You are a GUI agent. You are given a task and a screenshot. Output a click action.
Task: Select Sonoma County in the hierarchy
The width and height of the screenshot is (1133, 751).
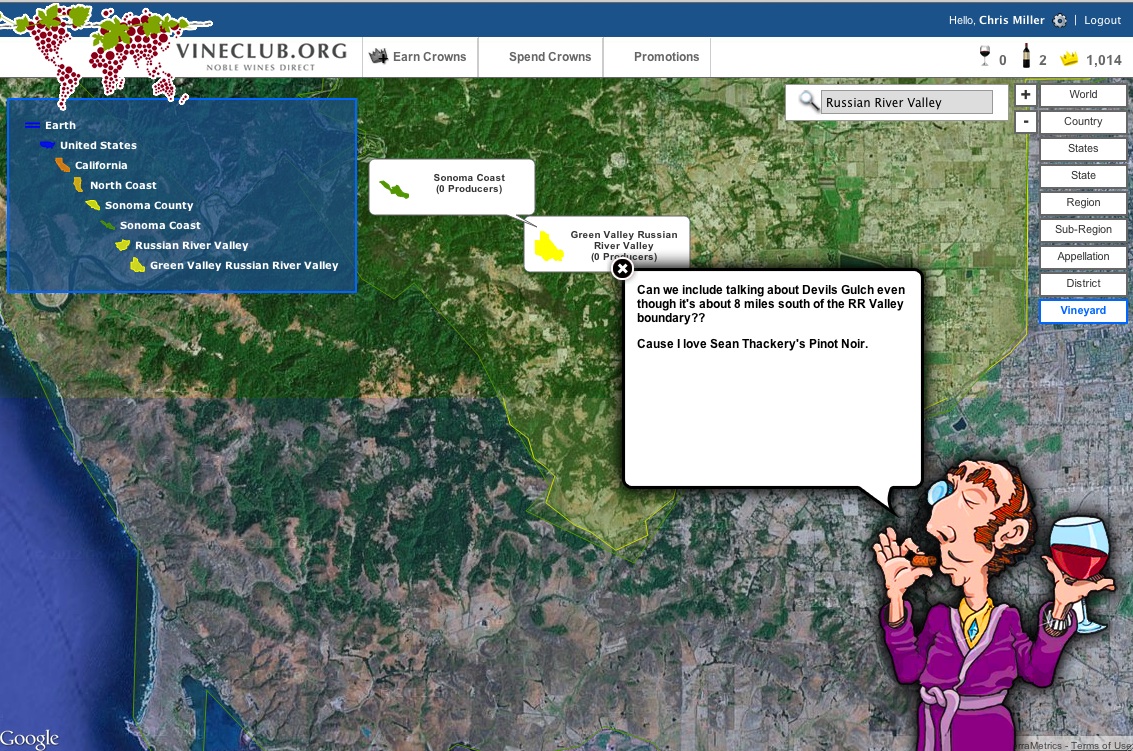(149, 206)
